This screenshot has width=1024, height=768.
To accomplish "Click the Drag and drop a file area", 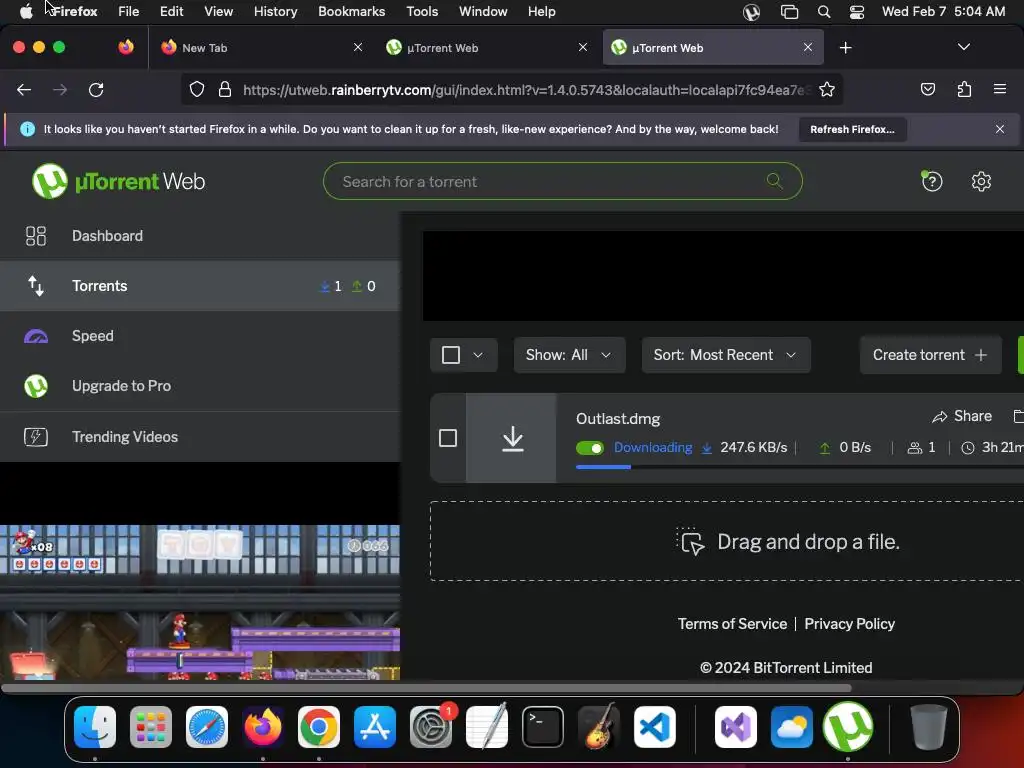I will 727,541.
